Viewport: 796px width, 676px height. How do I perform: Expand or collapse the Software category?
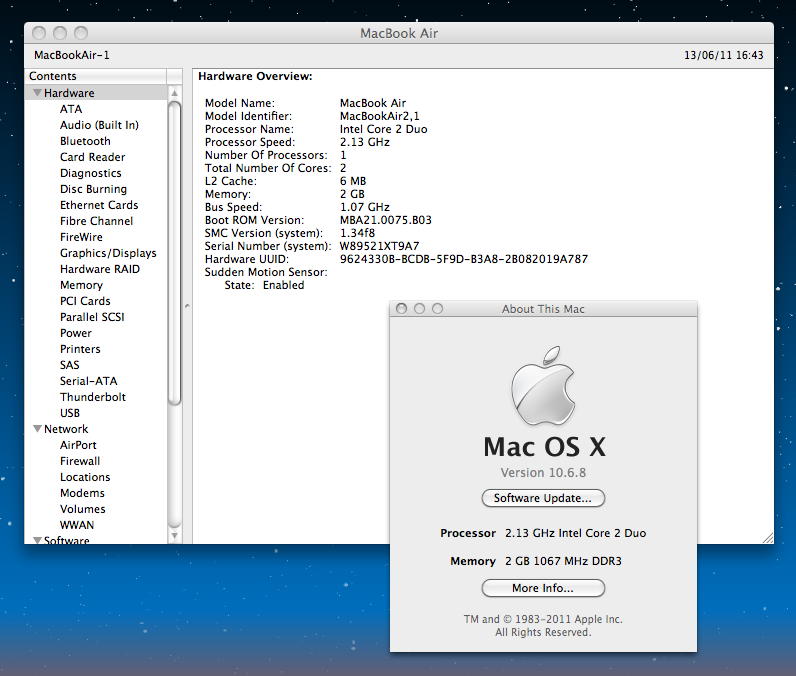[x=37, y=540]
